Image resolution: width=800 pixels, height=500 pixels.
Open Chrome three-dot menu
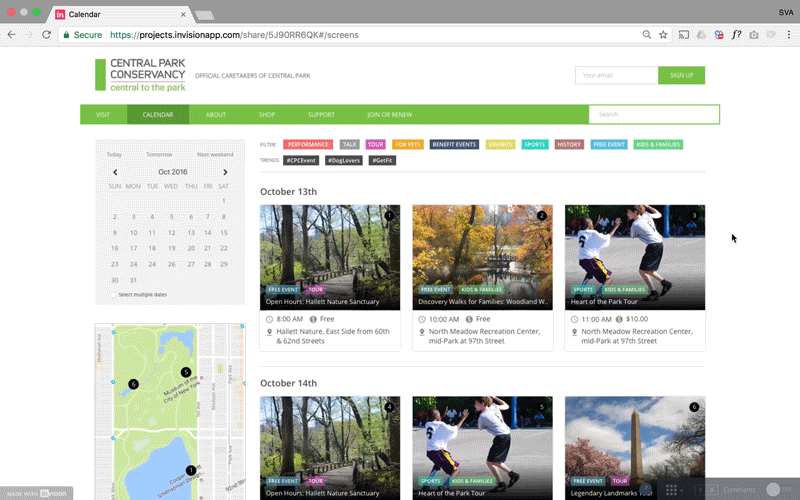click(x=789, y=35)
